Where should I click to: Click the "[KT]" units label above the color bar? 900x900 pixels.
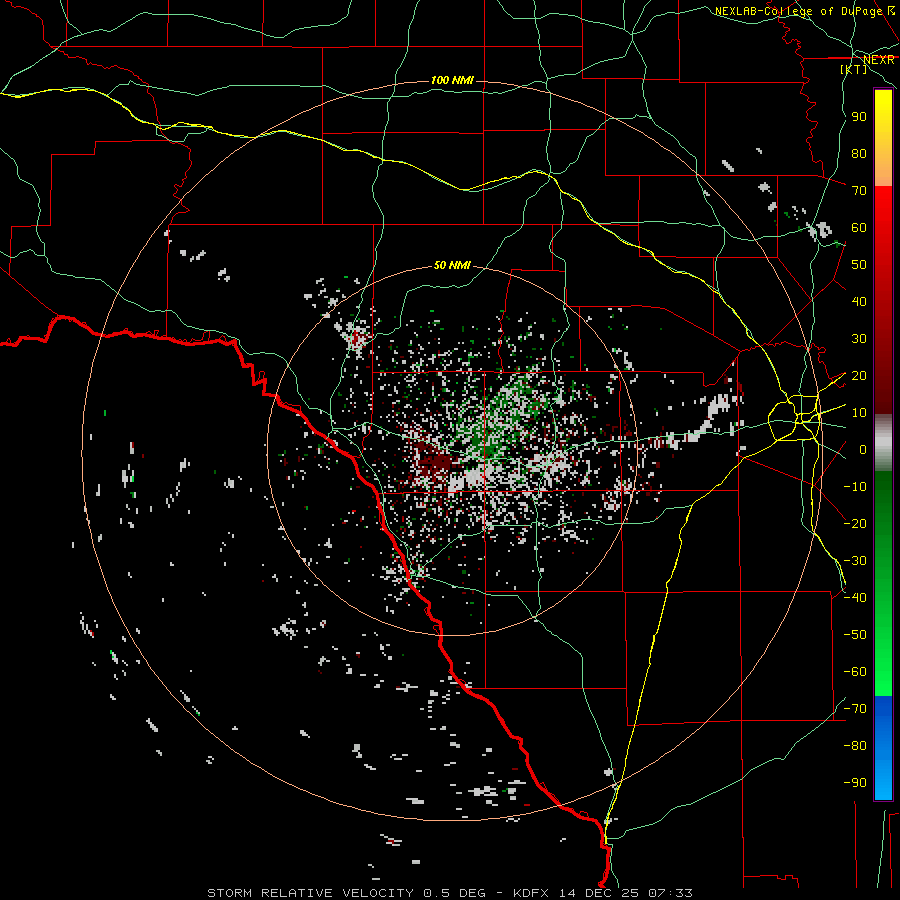[854, 69]
